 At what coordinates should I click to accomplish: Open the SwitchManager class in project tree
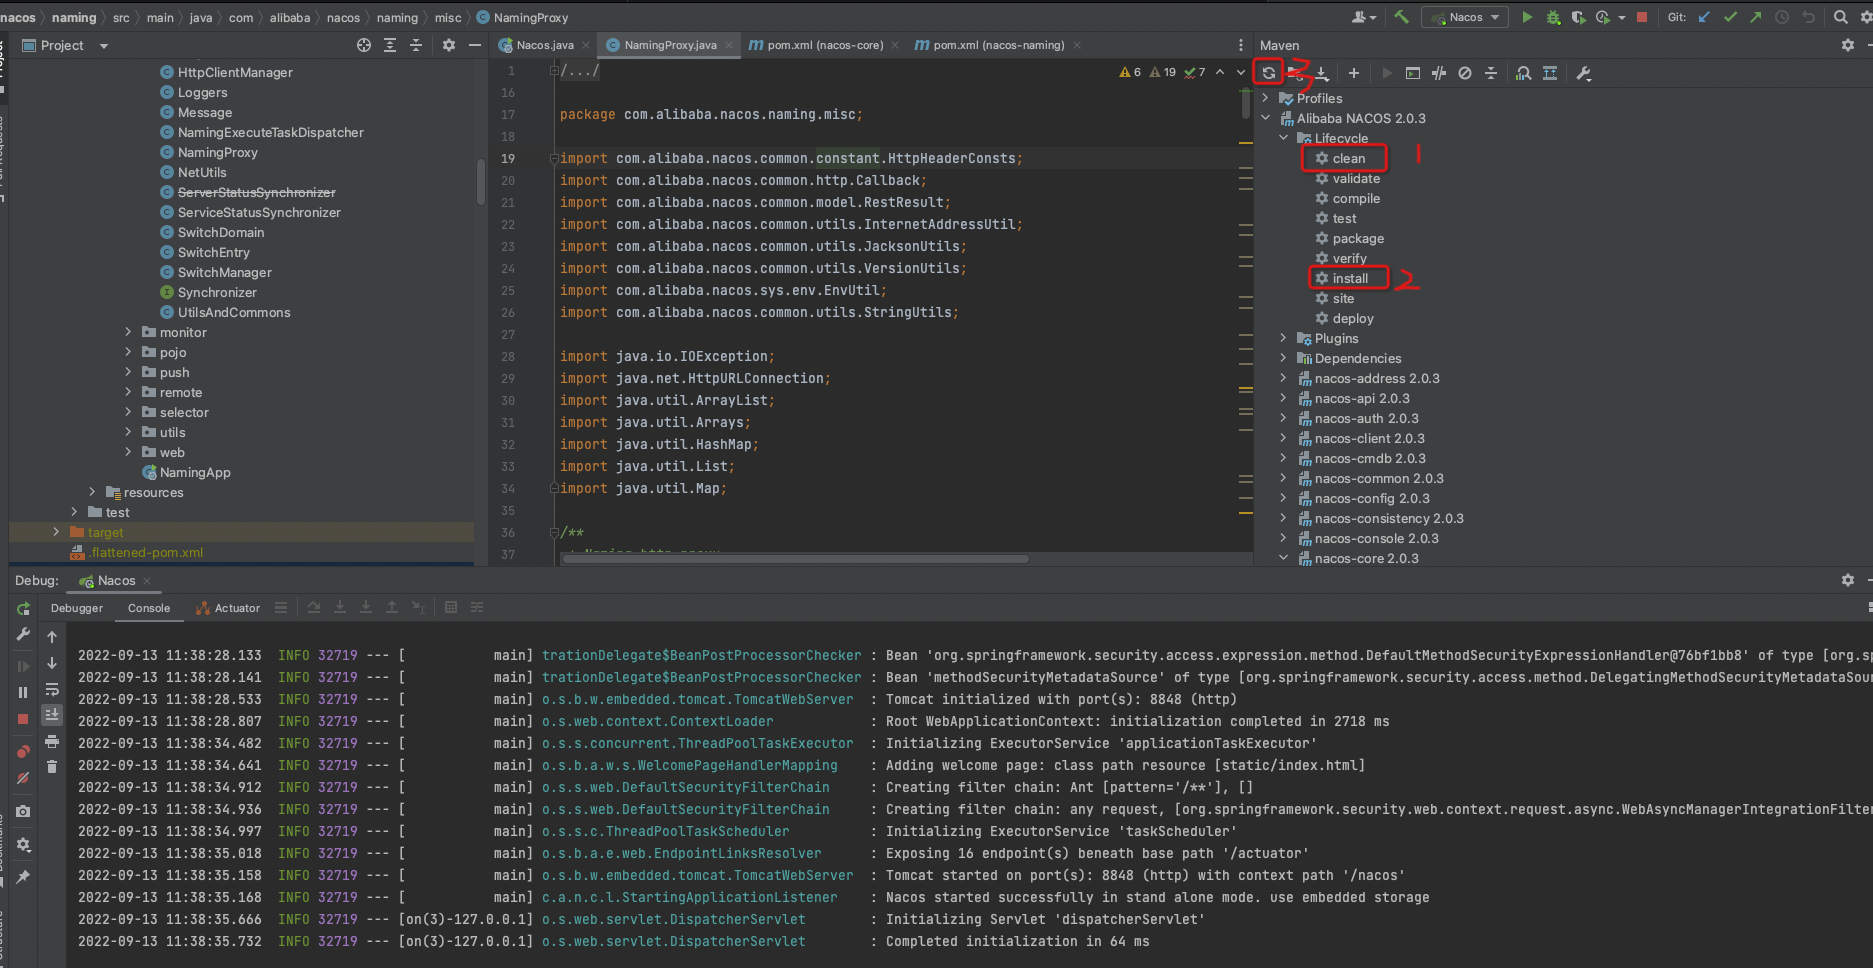(224, 272)
